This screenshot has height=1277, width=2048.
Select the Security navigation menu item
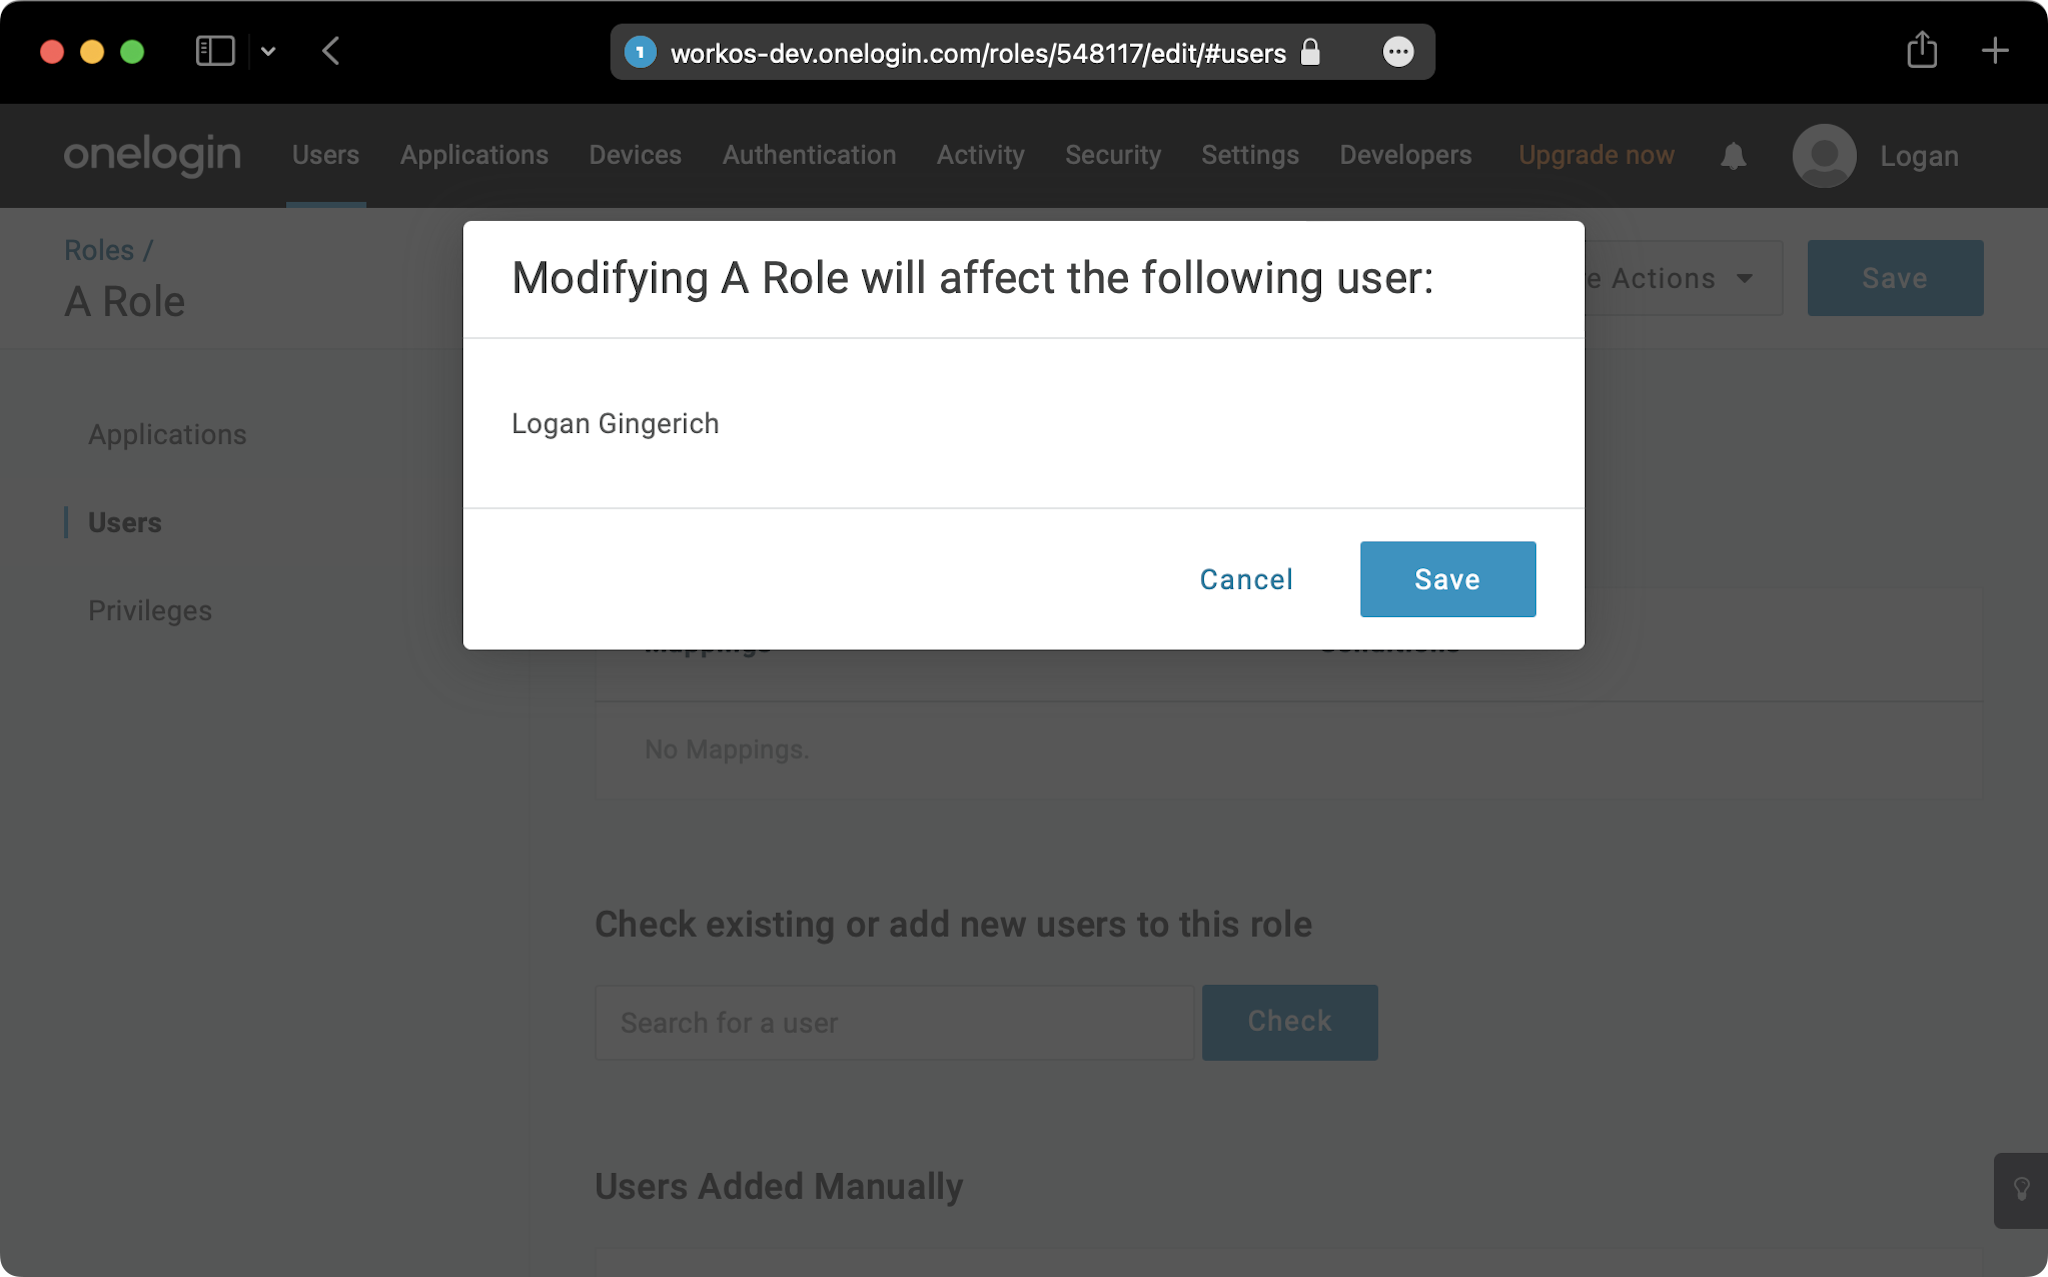[x=1112, y=154]
